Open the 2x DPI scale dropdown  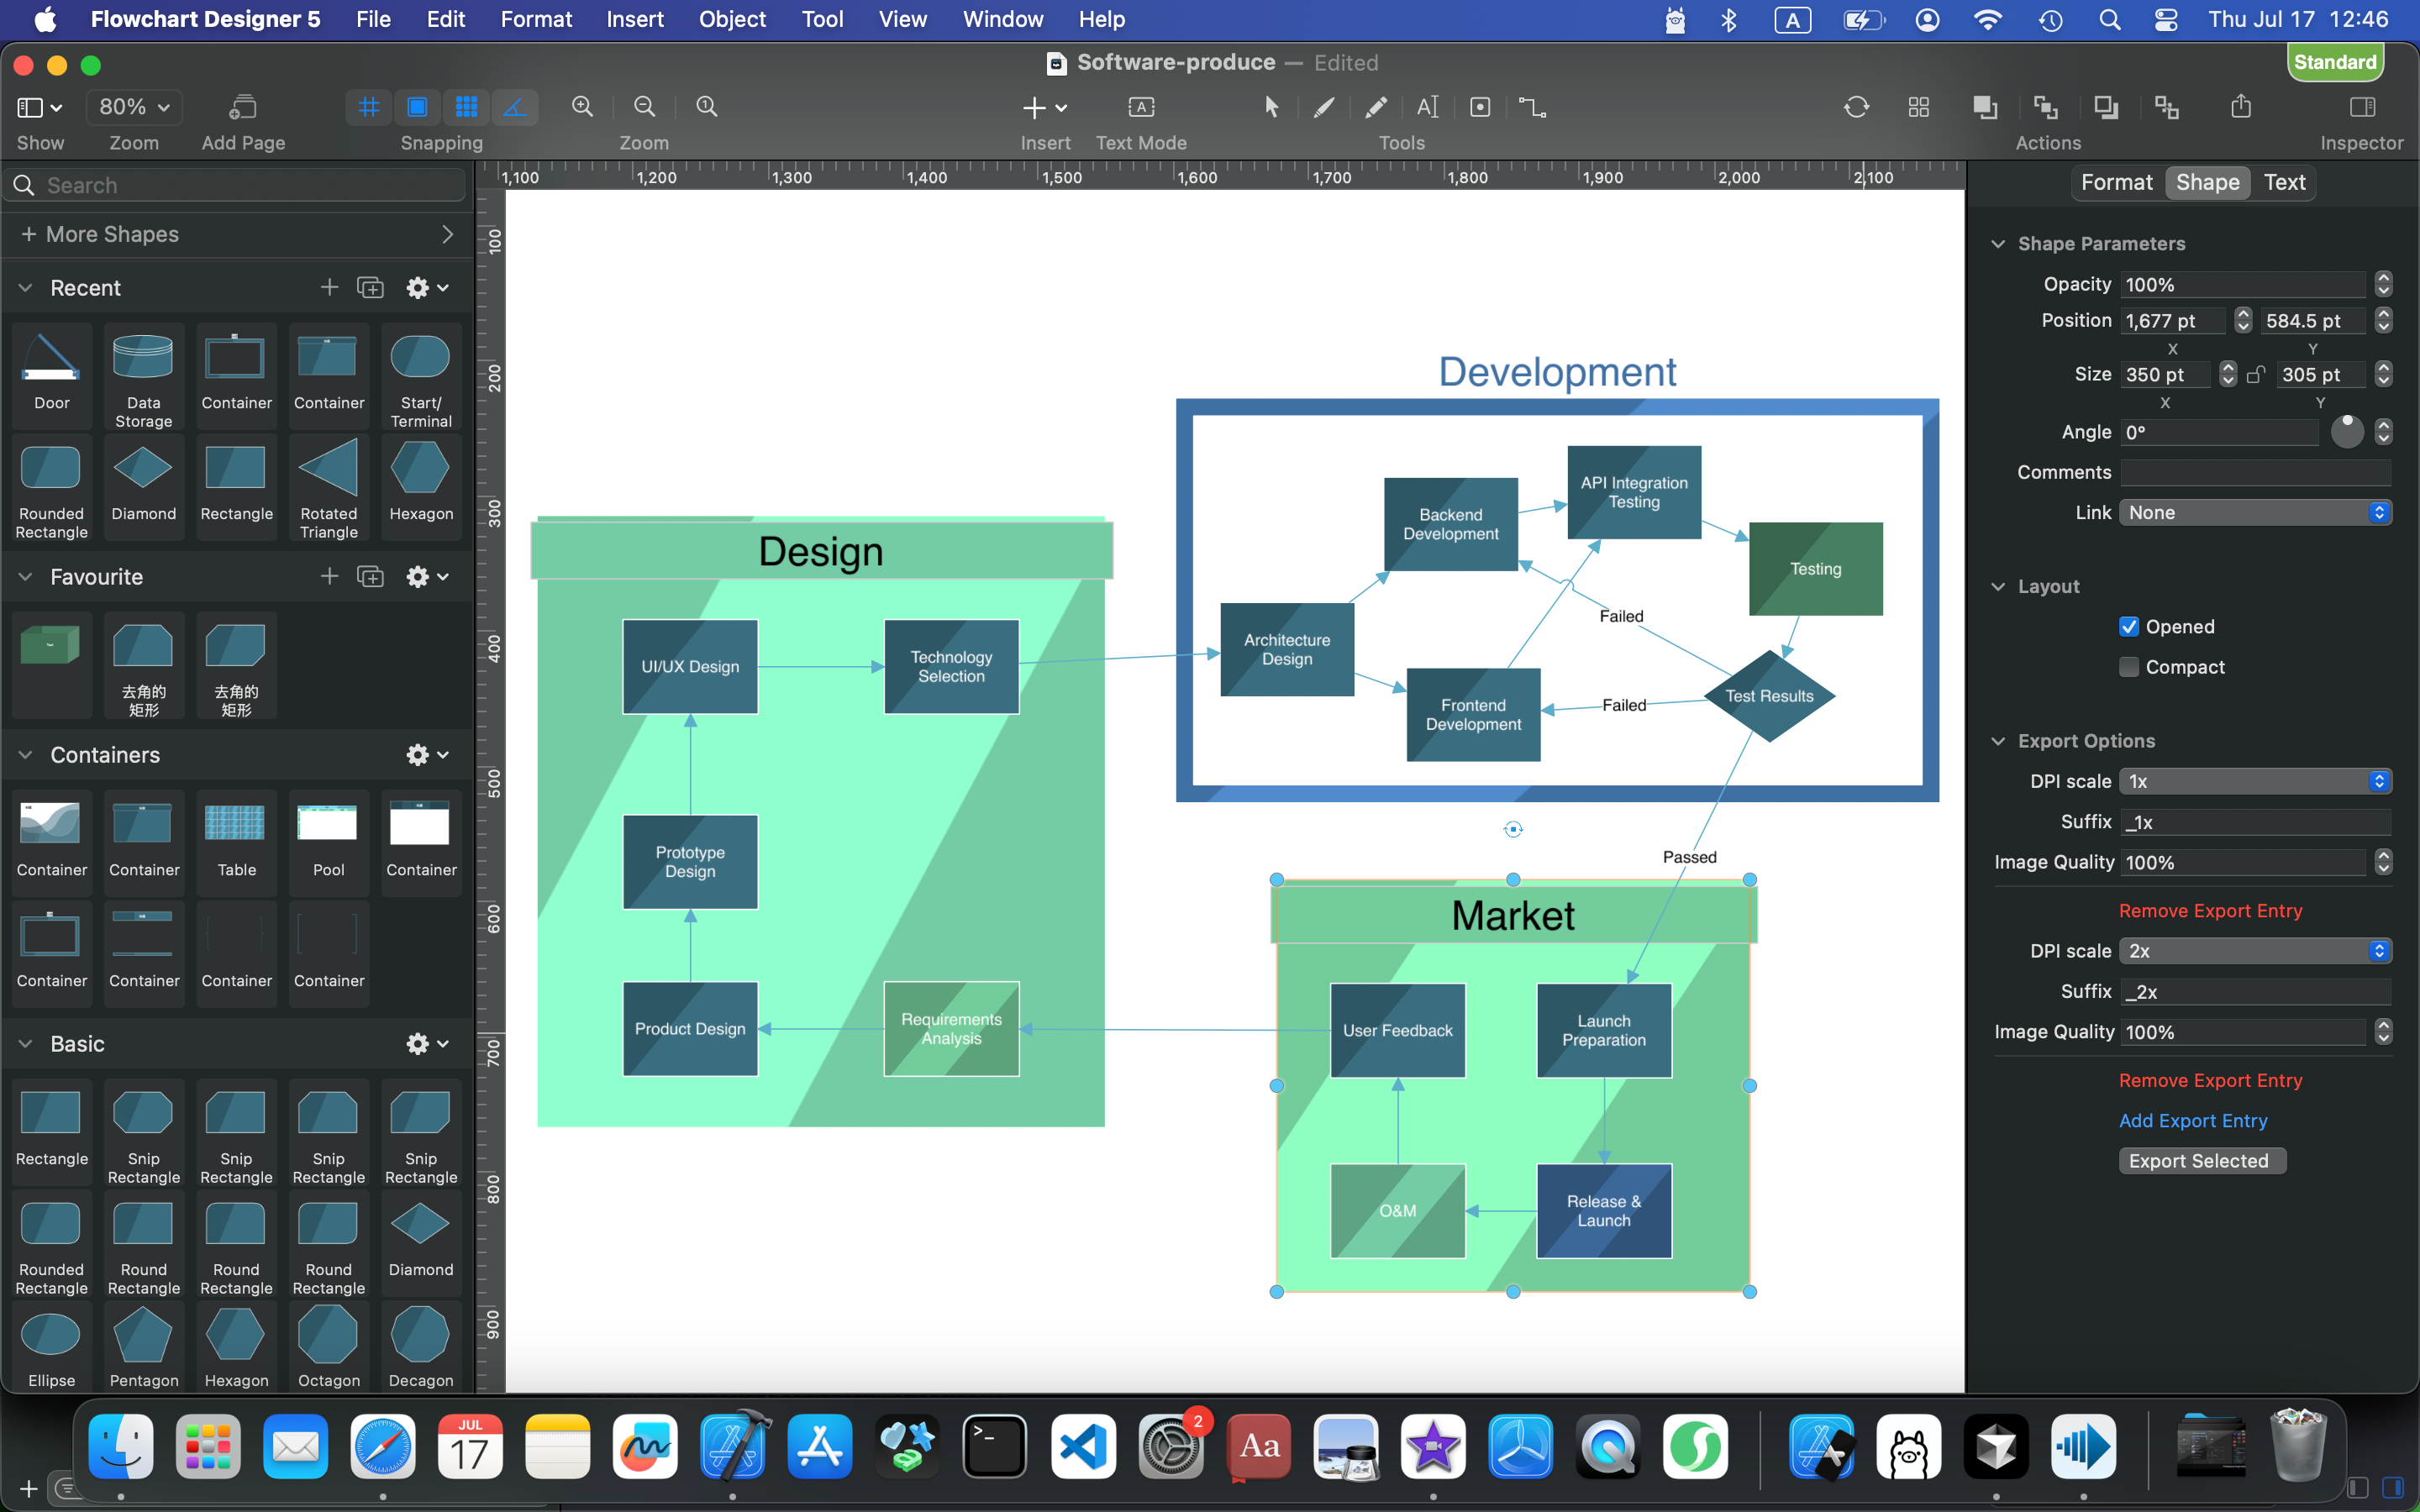click(2255, 951)
